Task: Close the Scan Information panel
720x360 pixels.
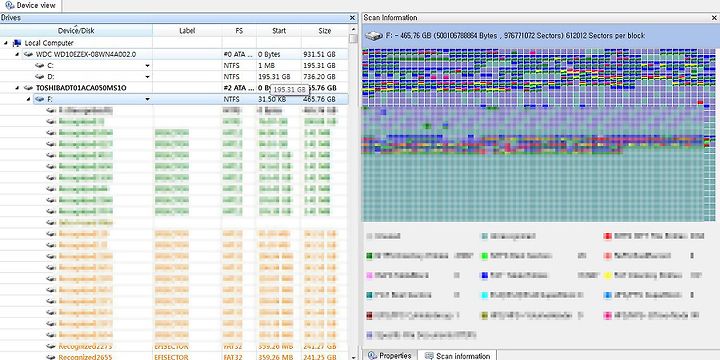Action: pyautogui.click(x=714, y=18)
